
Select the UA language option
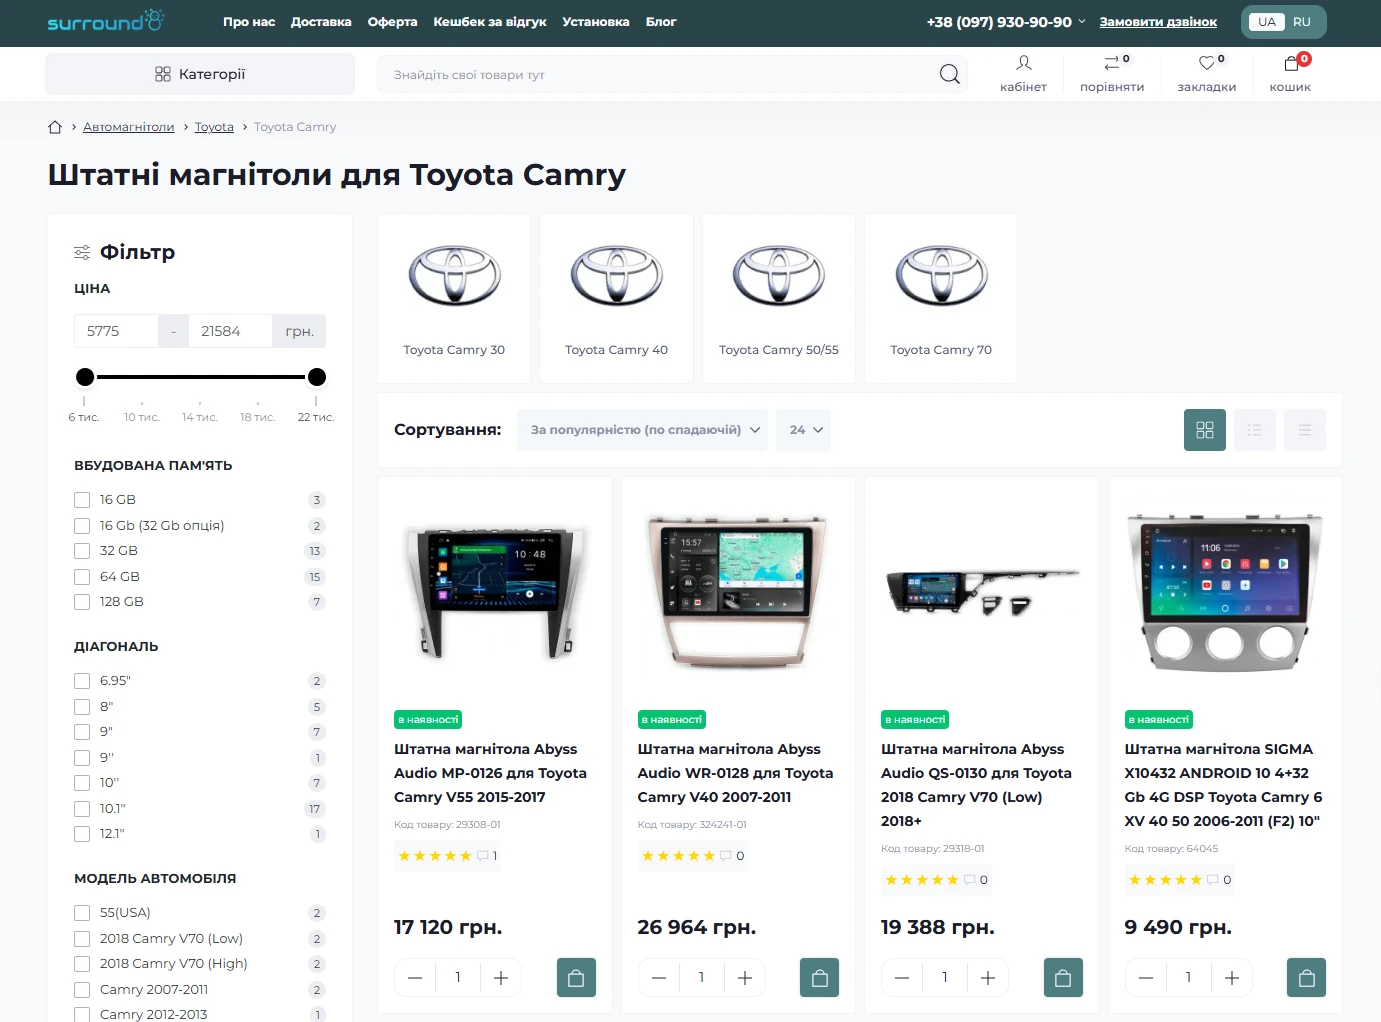[1267, 22]
